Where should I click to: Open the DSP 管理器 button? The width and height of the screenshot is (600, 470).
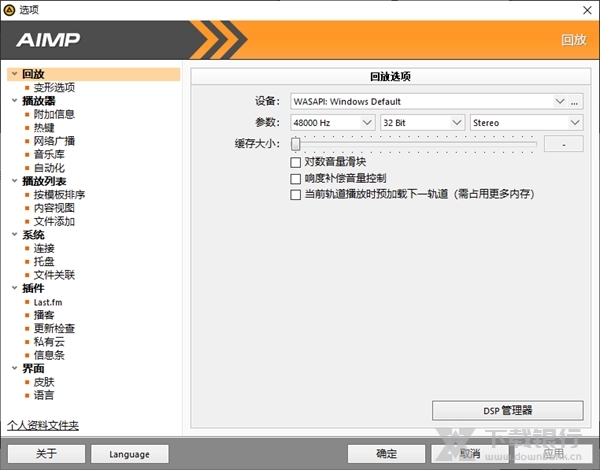coord(508,411)
